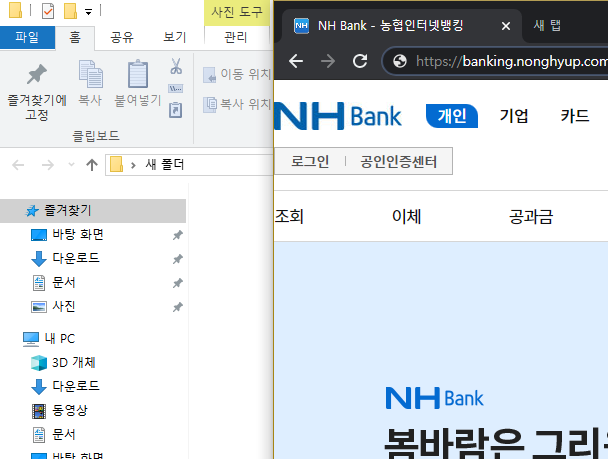Open the Share (공유) ribbon tab

pyautogui.click(x=122, y=38)
